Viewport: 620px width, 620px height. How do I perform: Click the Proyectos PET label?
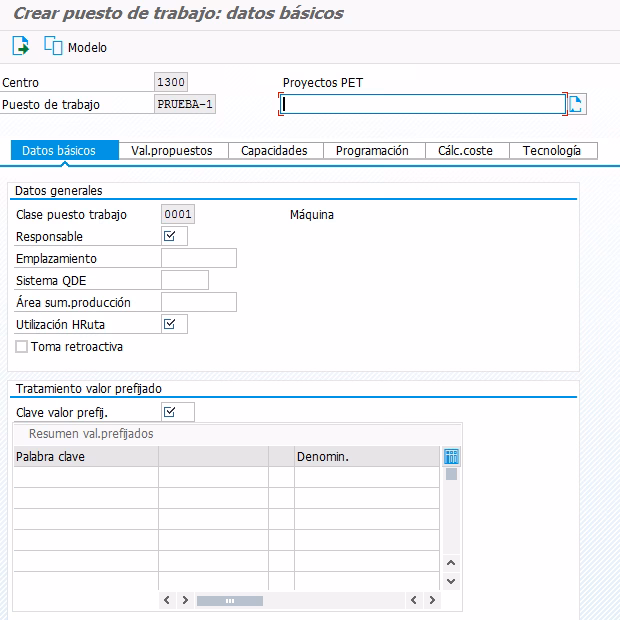pyautogui.click(x=323, y=83)
